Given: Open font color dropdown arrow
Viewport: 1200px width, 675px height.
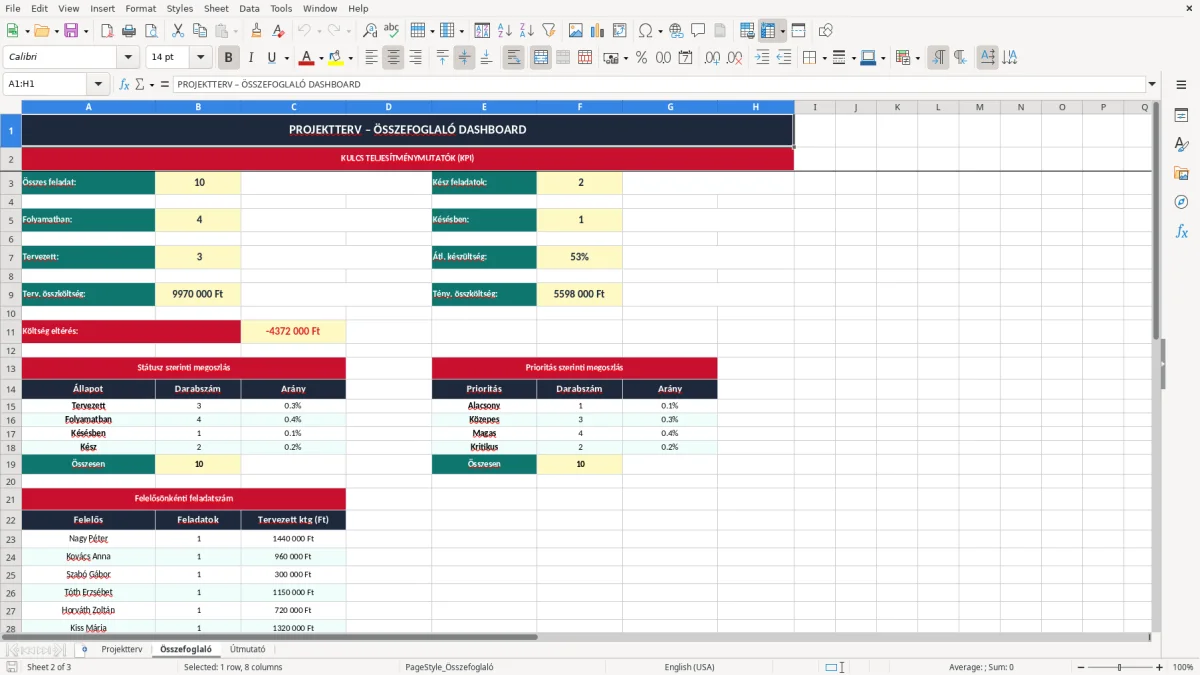Looking at the screenshot, I should point(321,58).
